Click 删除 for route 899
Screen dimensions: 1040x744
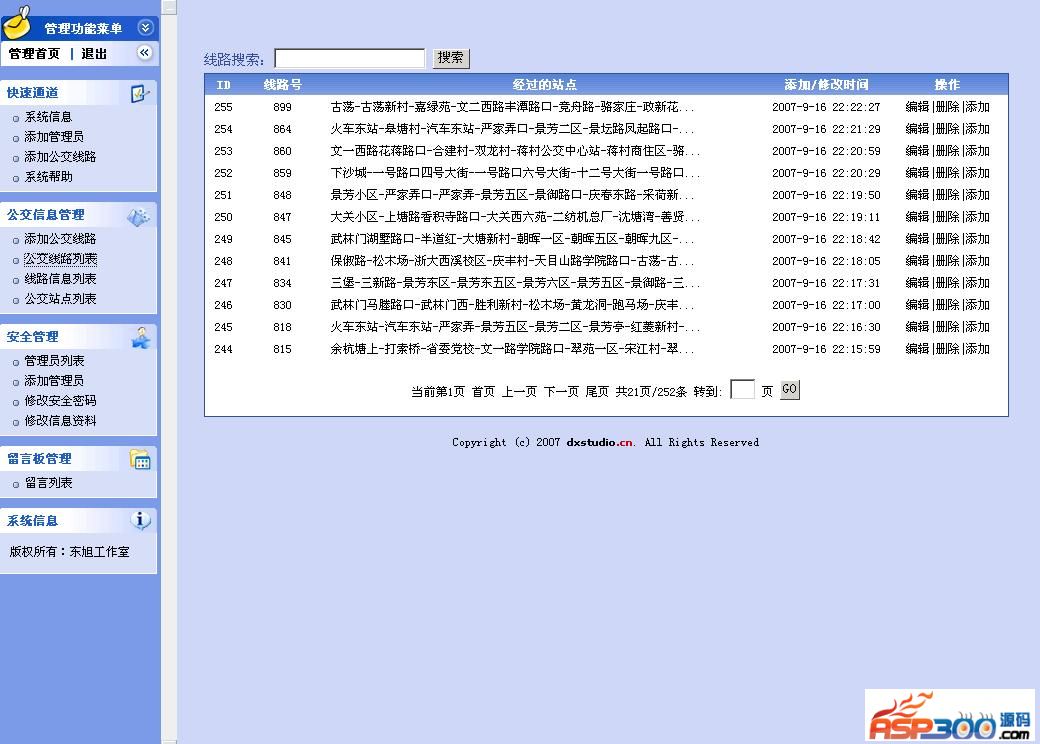click(x=947, y=107)
